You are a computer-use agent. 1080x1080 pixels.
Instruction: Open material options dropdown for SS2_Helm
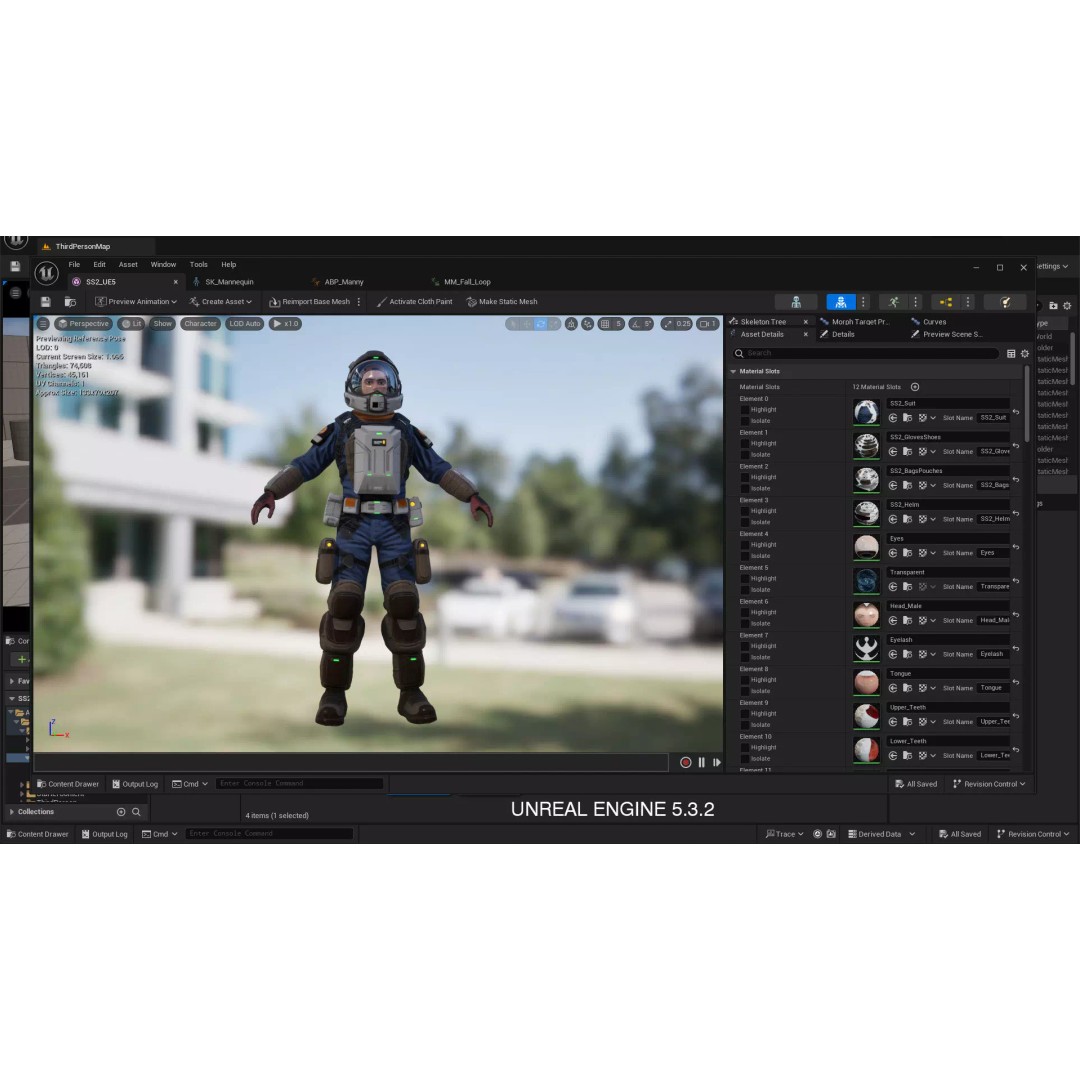point(933,519)
